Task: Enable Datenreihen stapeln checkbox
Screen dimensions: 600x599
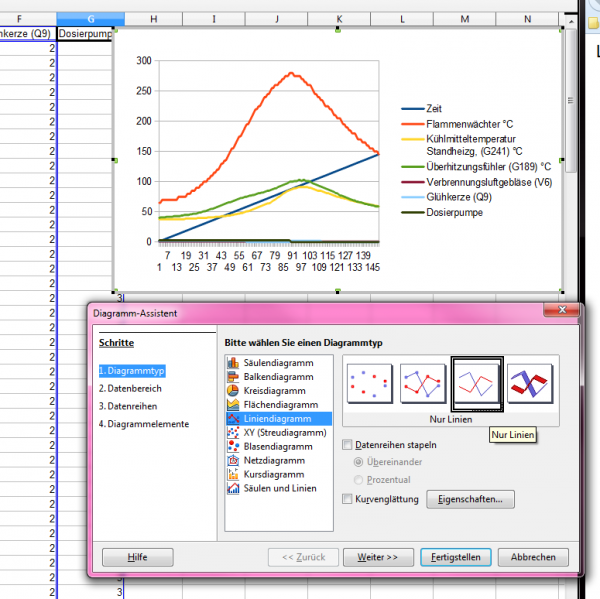Action: point(347,445)
